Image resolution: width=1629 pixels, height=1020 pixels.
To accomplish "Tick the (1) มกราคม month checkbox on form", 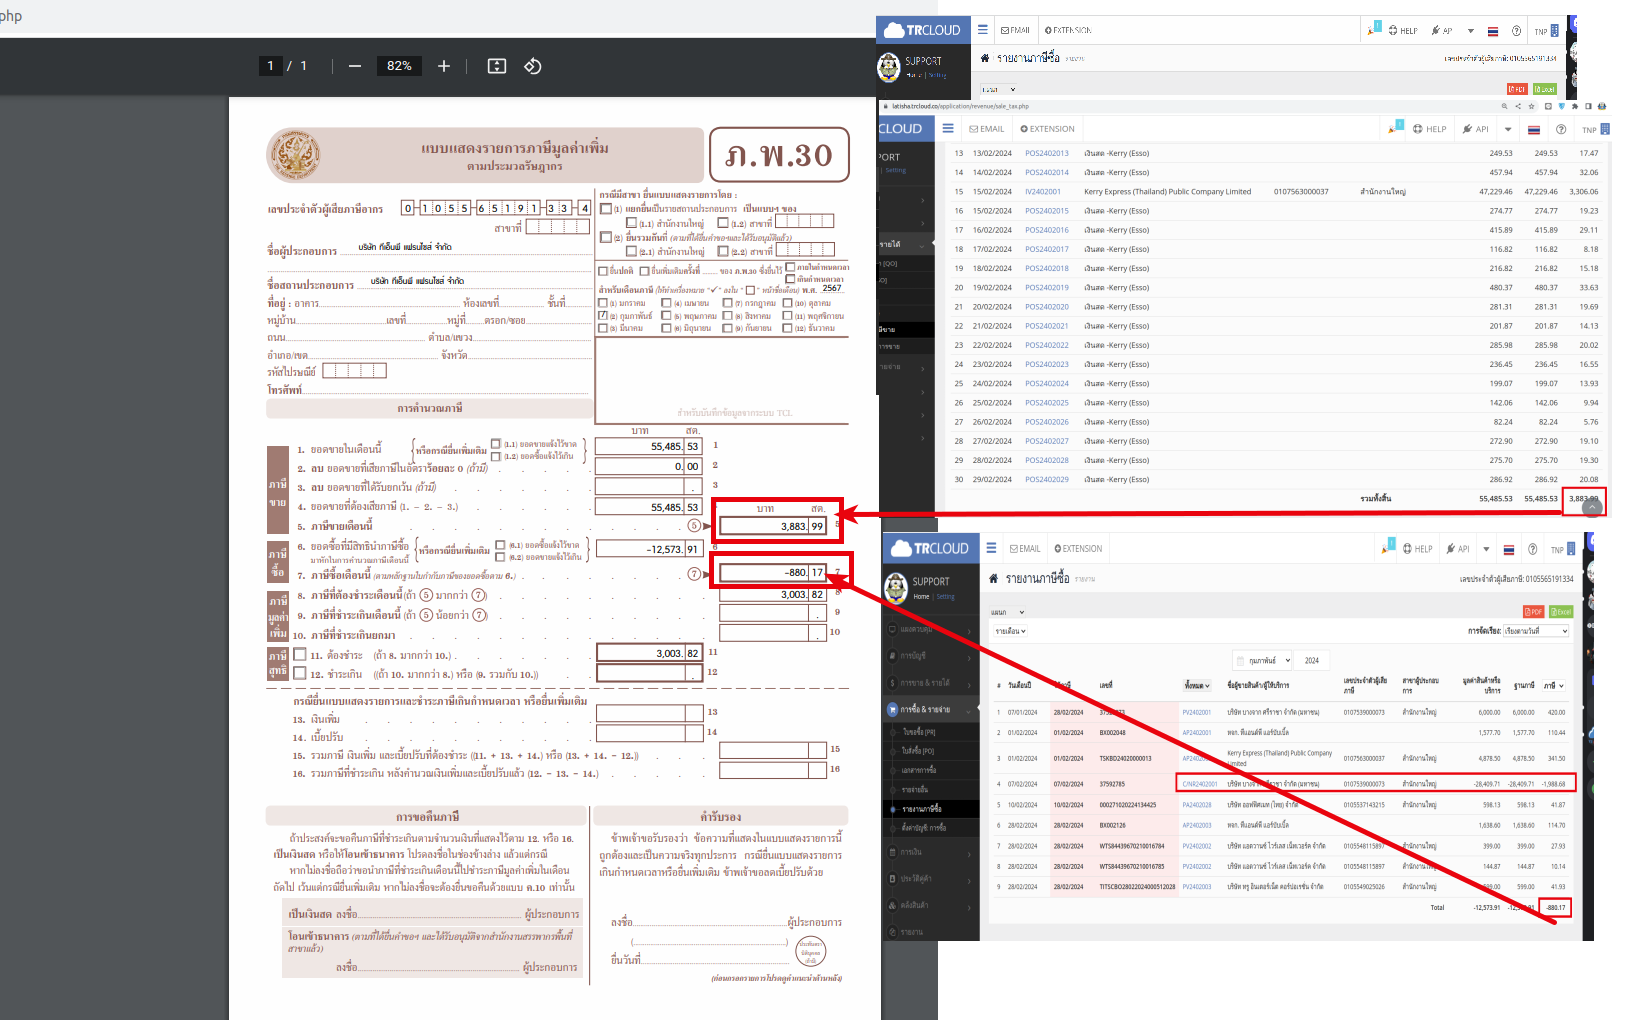I will (x=603, y=302).
